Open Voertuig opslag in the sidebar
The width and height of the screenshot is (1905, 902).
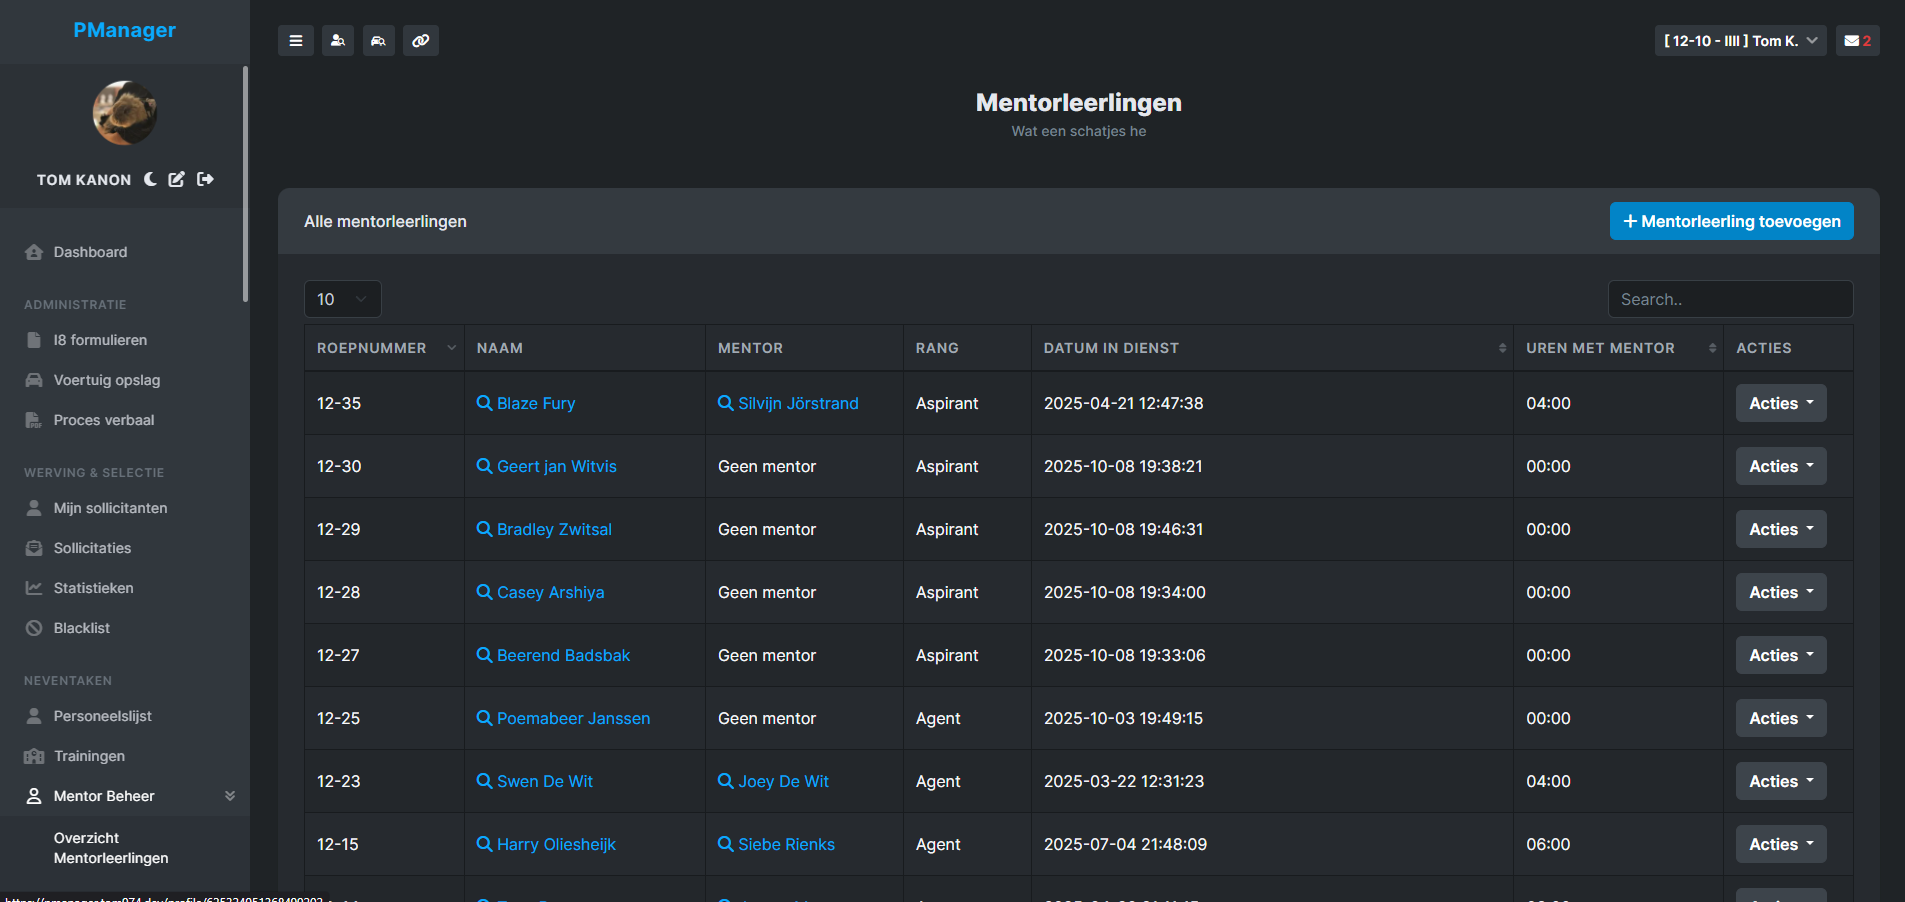click(x=107, y=380)
